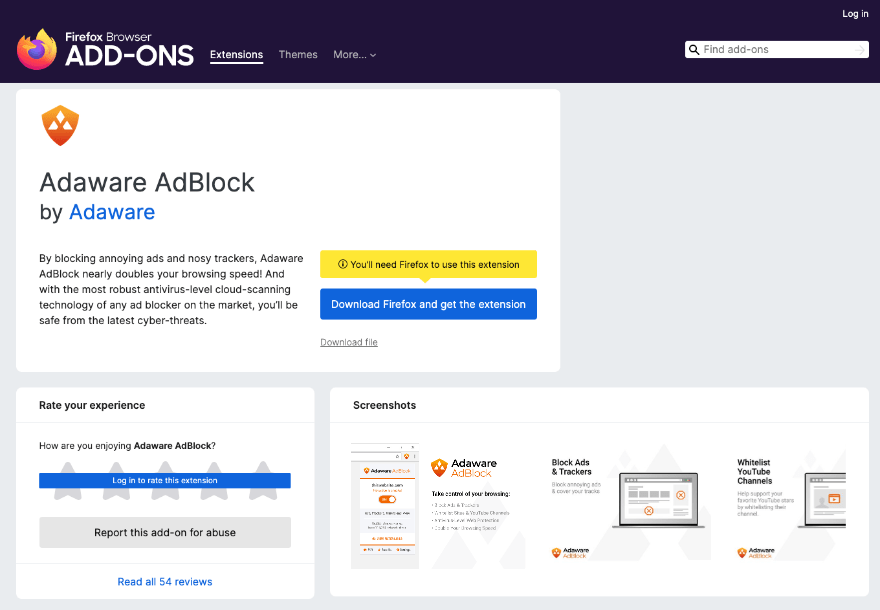Click the Adaware AdBlock shield icon

coord(60,126)
